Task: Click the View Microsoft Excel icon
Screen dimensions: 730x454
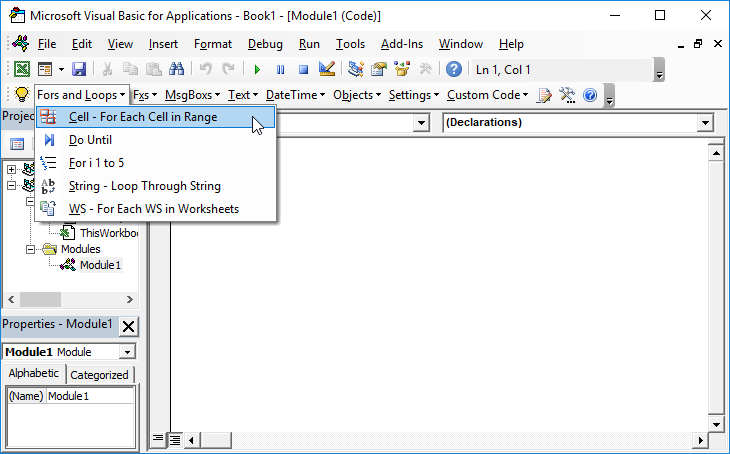Action: tap(21, 69)
